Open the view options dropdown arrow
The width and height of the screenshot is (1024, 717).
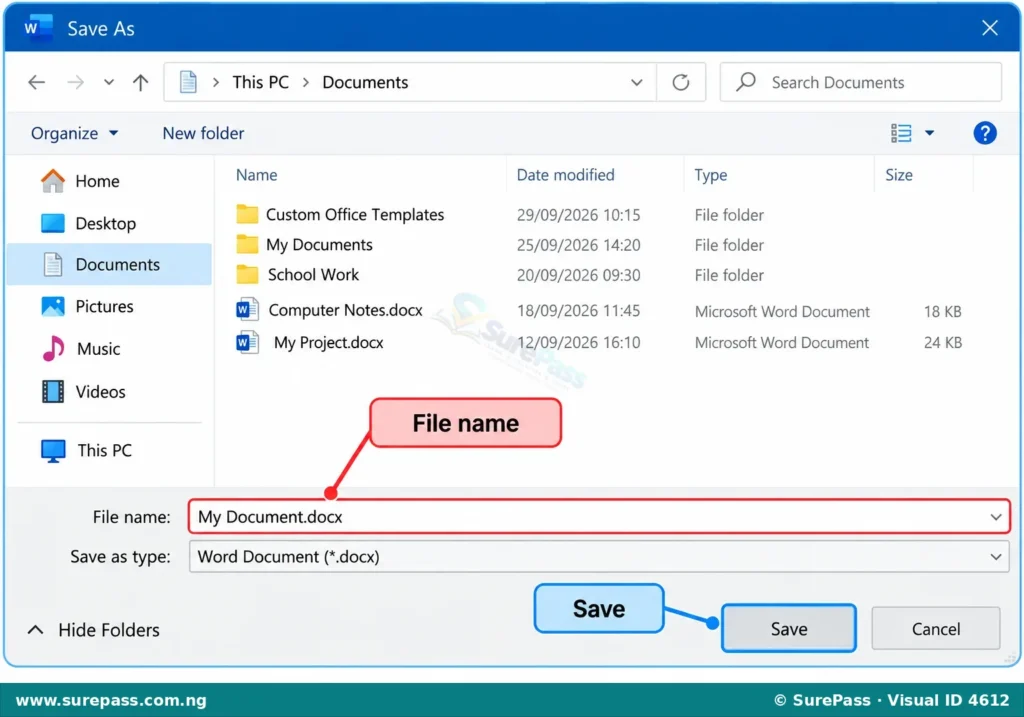pos(929,133)
